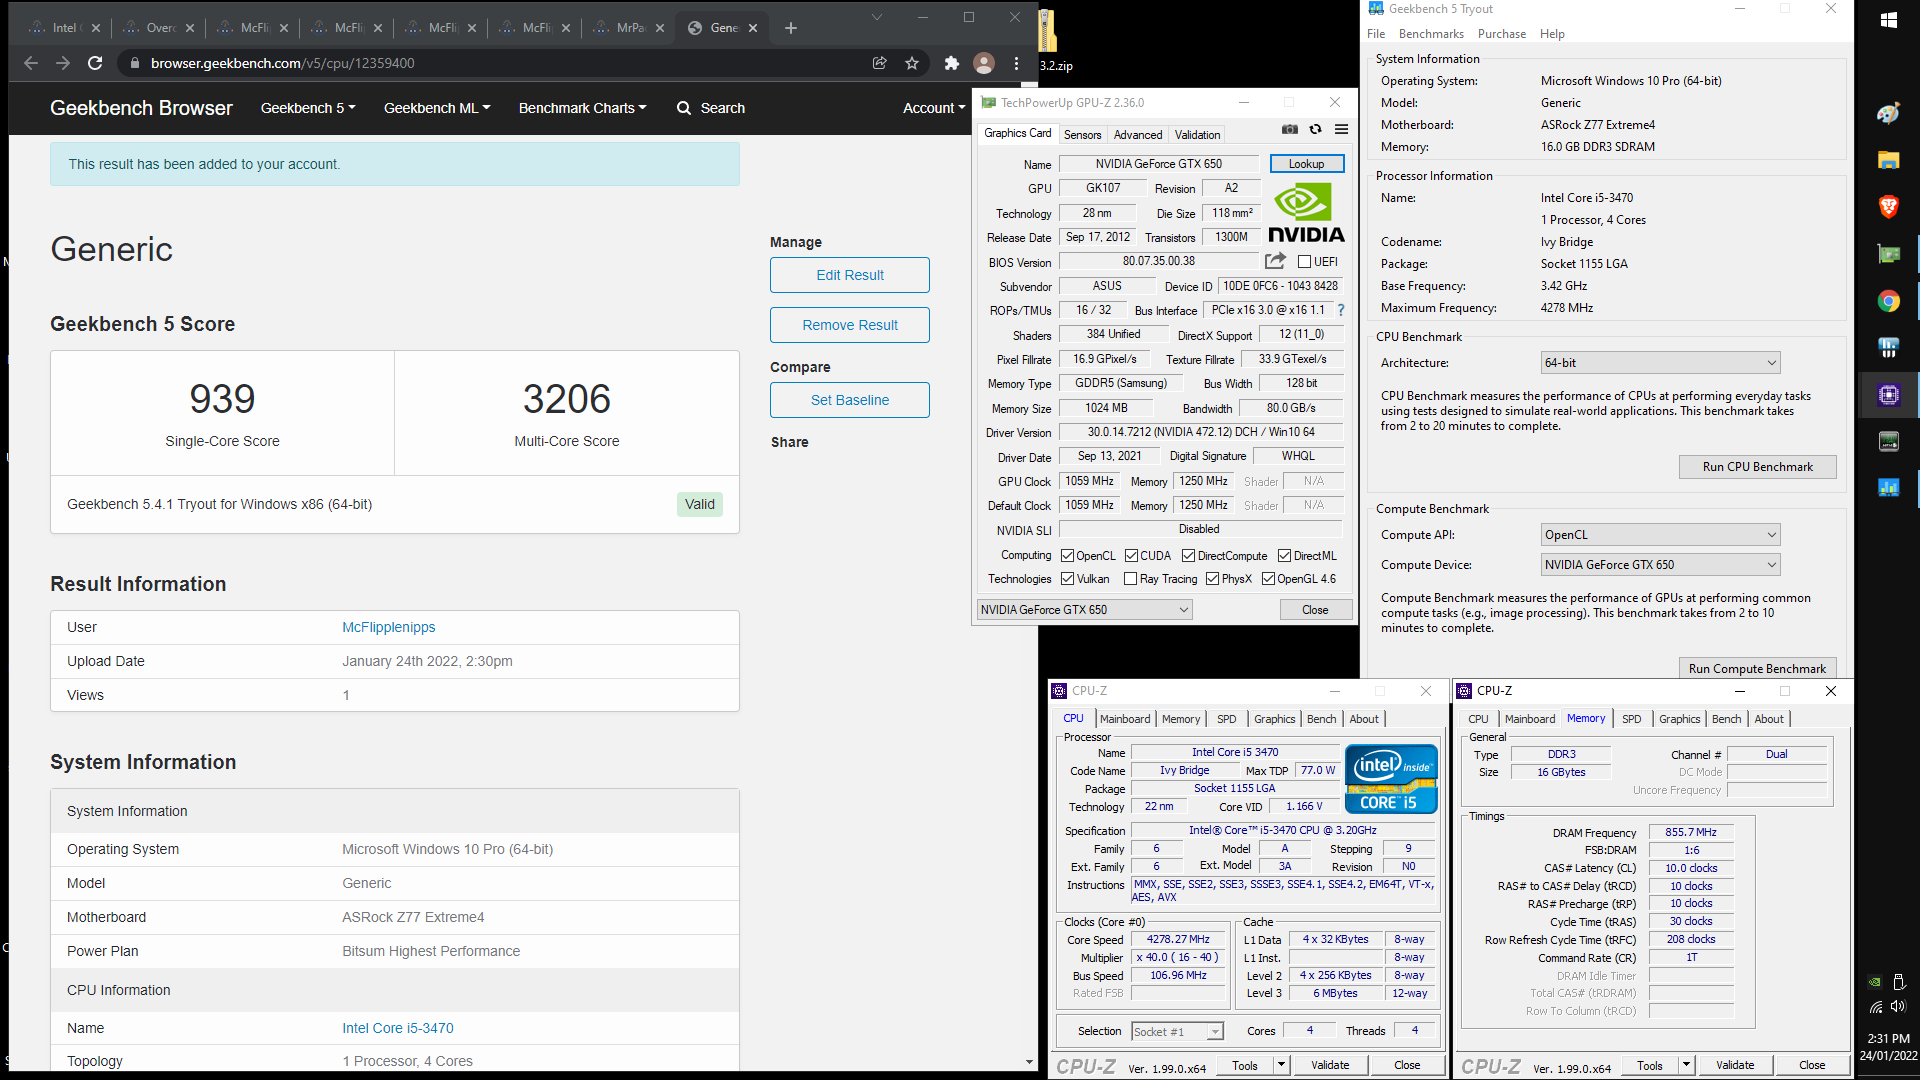
Task: Click Set Baseline button
Action: click(850, 400)
